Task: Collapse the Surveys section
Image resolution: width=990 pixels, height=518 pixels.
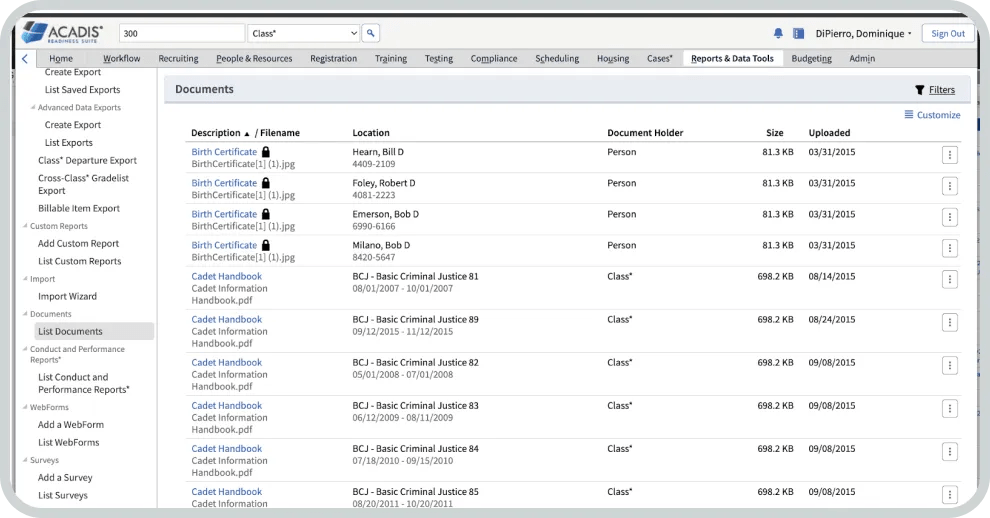Action: point(25,460)
